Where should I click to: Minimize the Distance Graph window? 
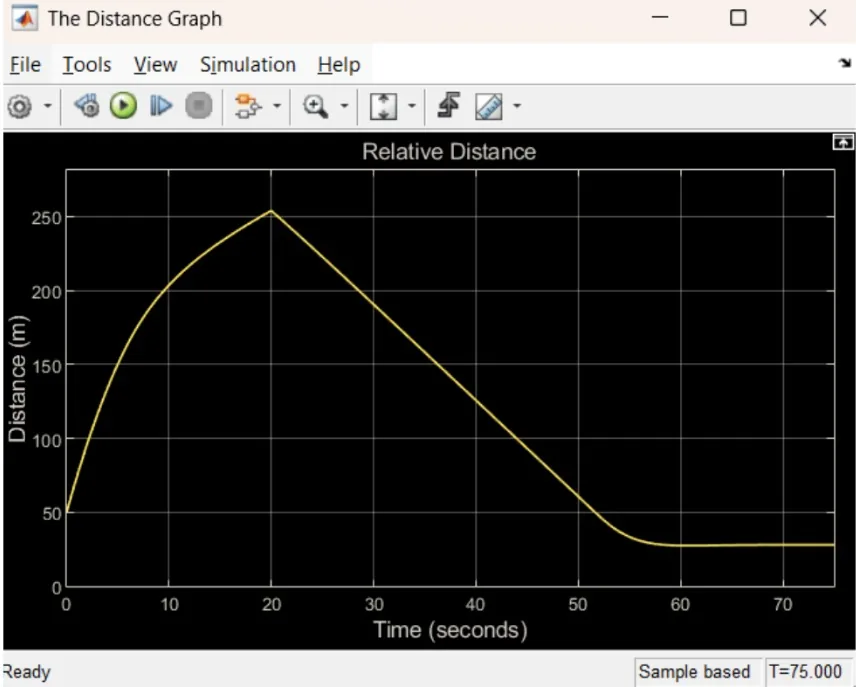tap(660, 18)
